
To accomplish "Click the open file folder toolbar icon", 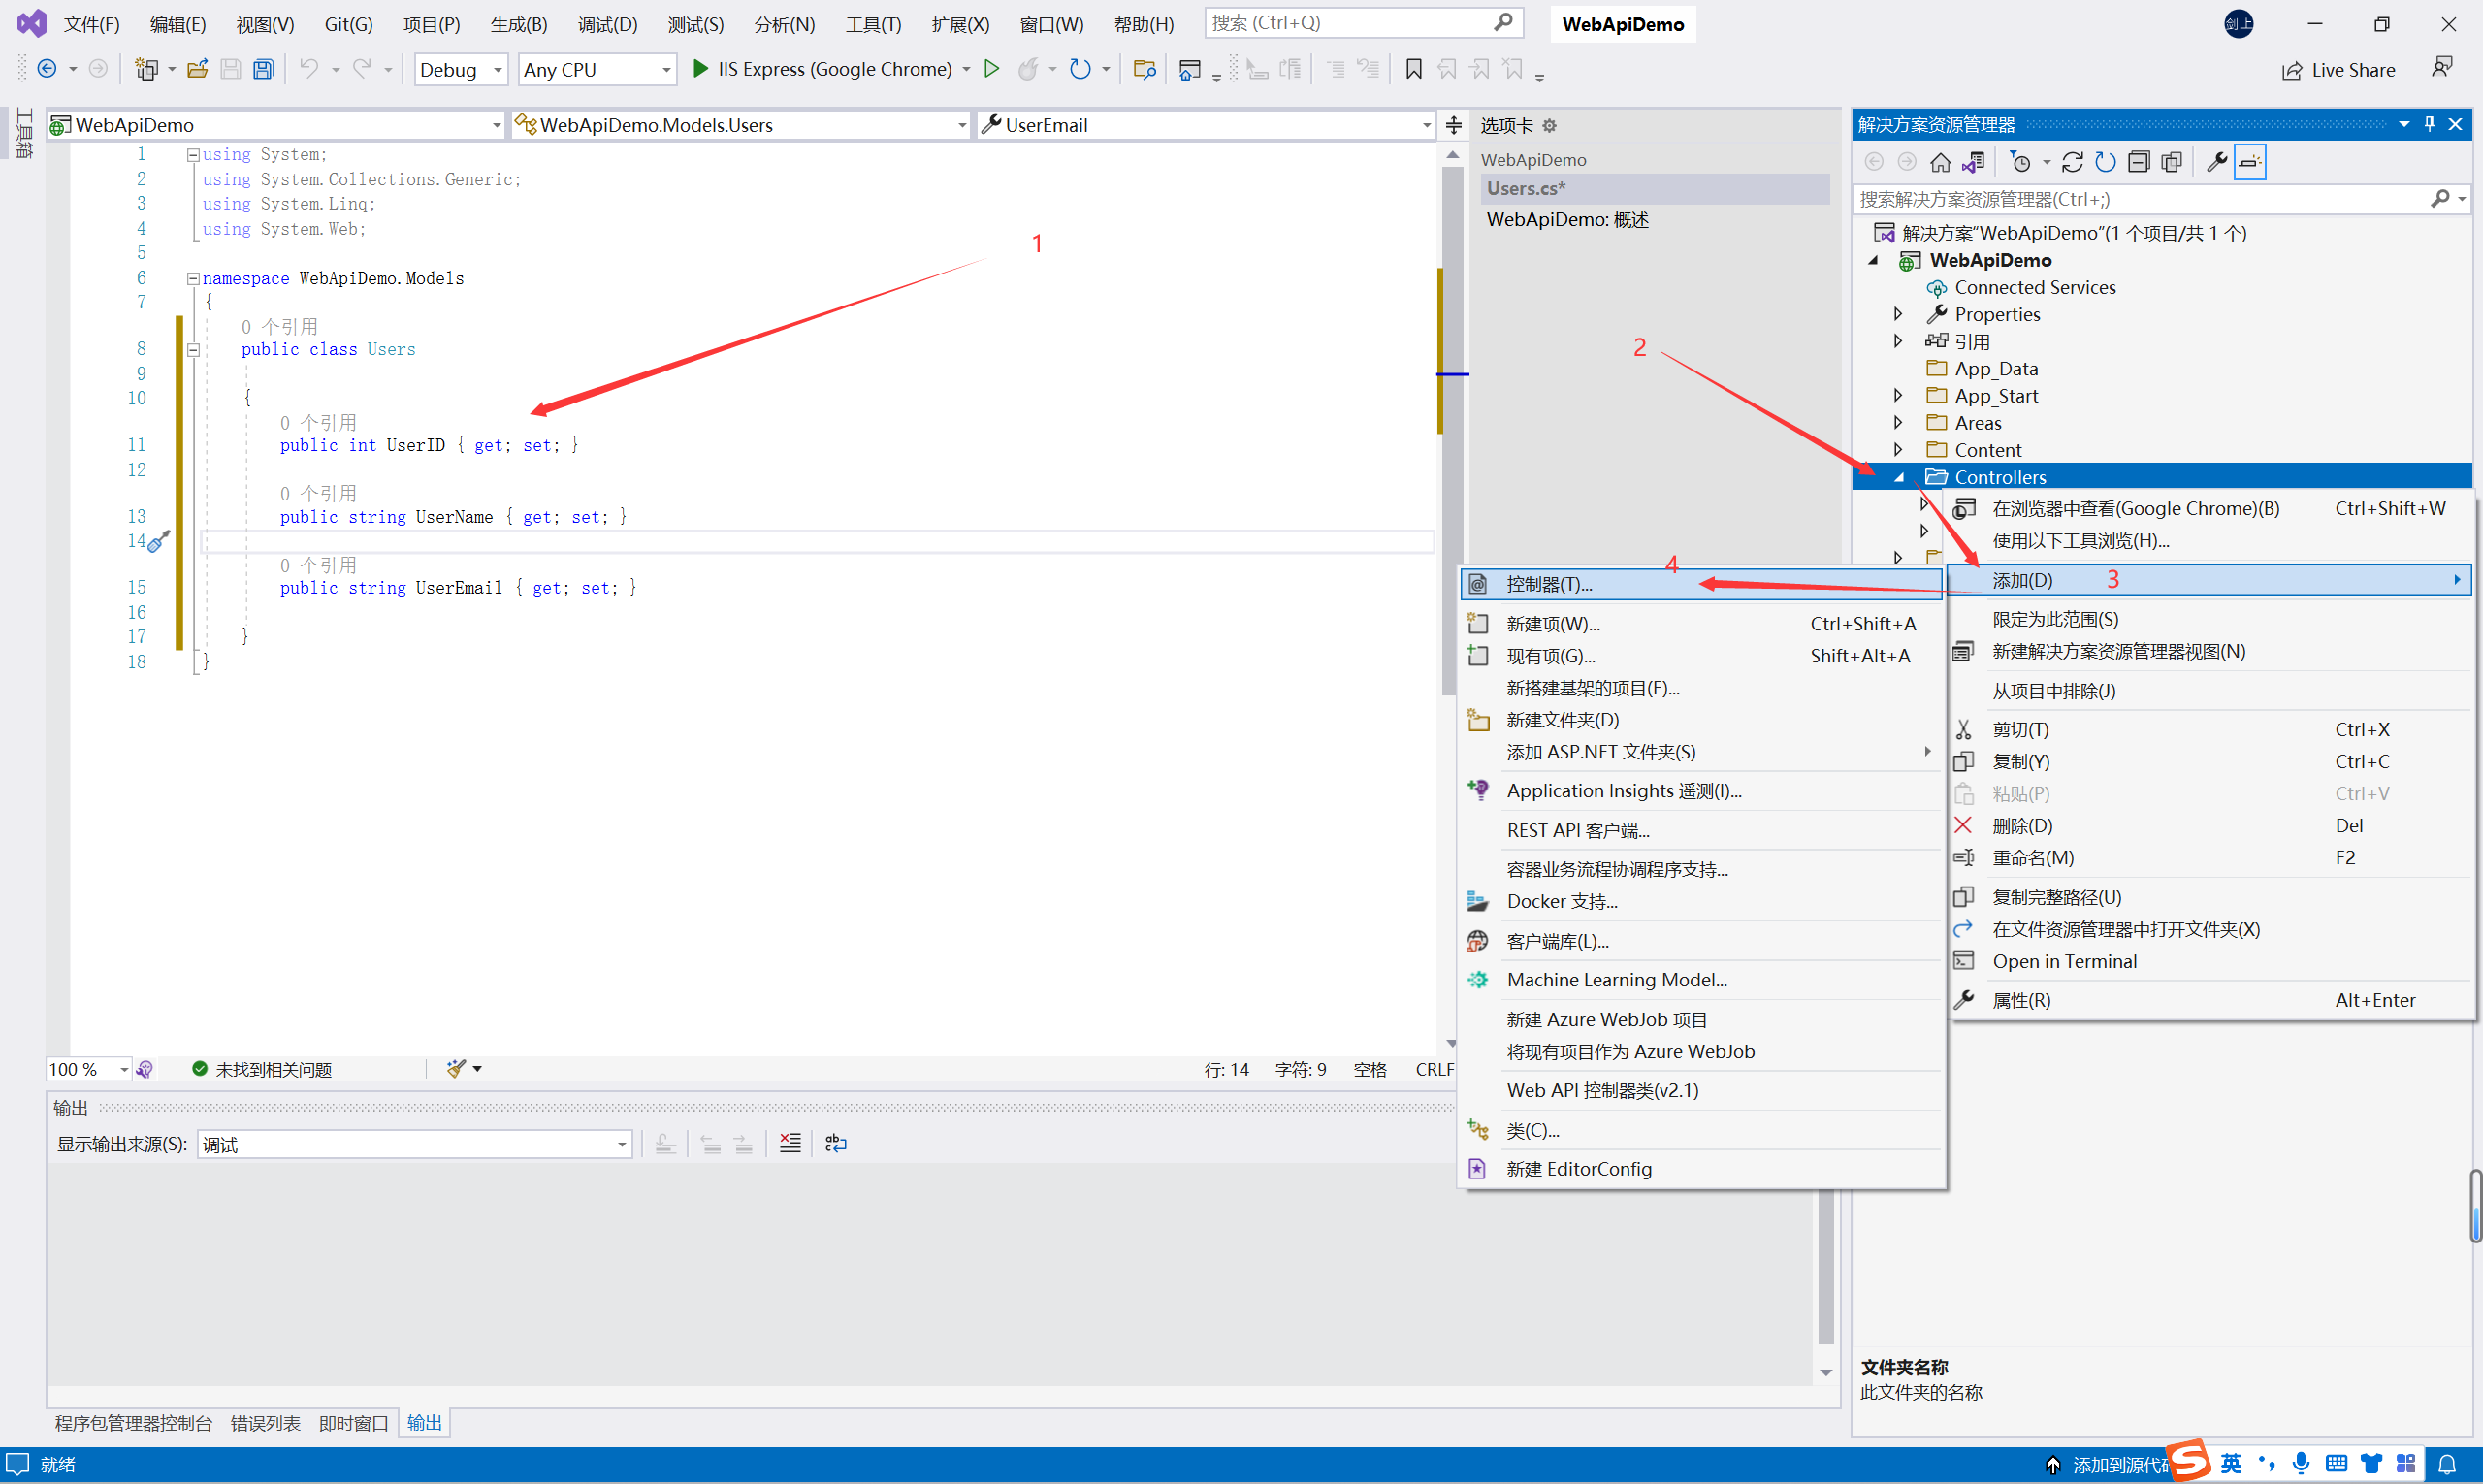I will coord(197,69).
